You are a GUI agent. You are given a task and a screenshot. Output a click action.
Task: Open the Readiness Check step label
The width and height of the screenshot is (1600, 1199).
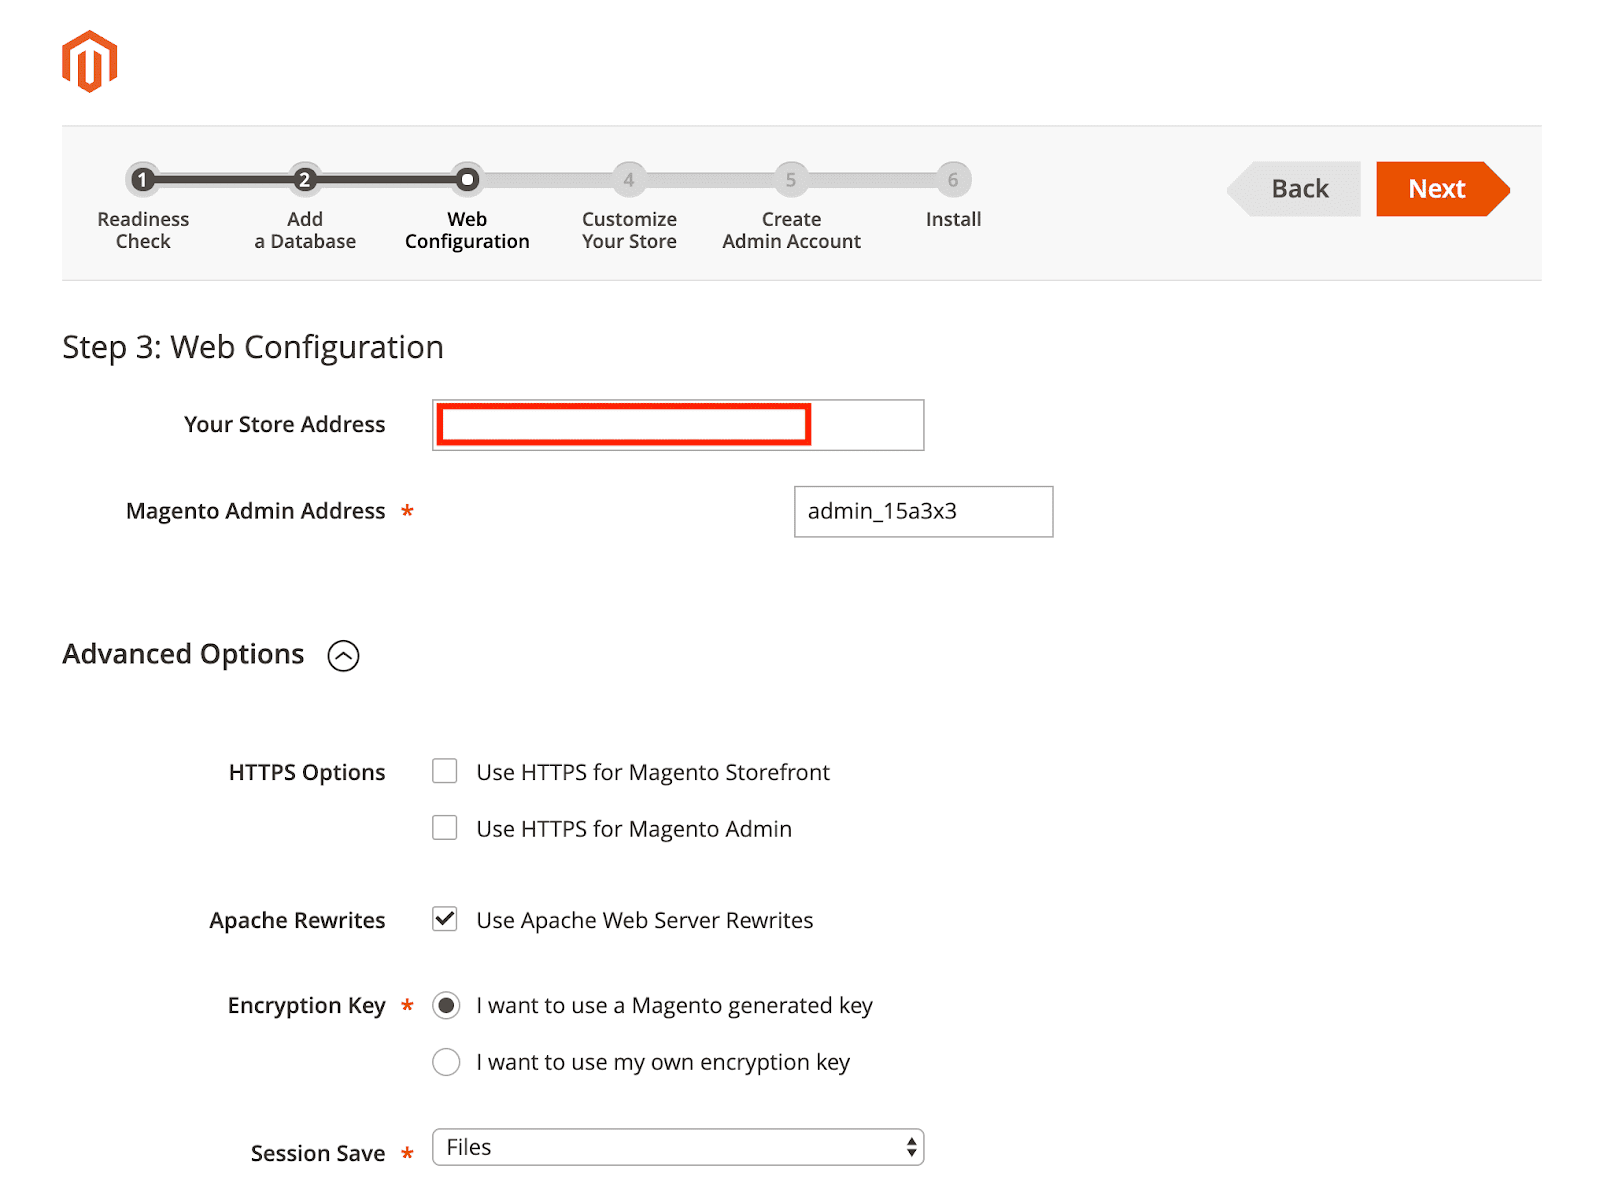tap(143, 230)
